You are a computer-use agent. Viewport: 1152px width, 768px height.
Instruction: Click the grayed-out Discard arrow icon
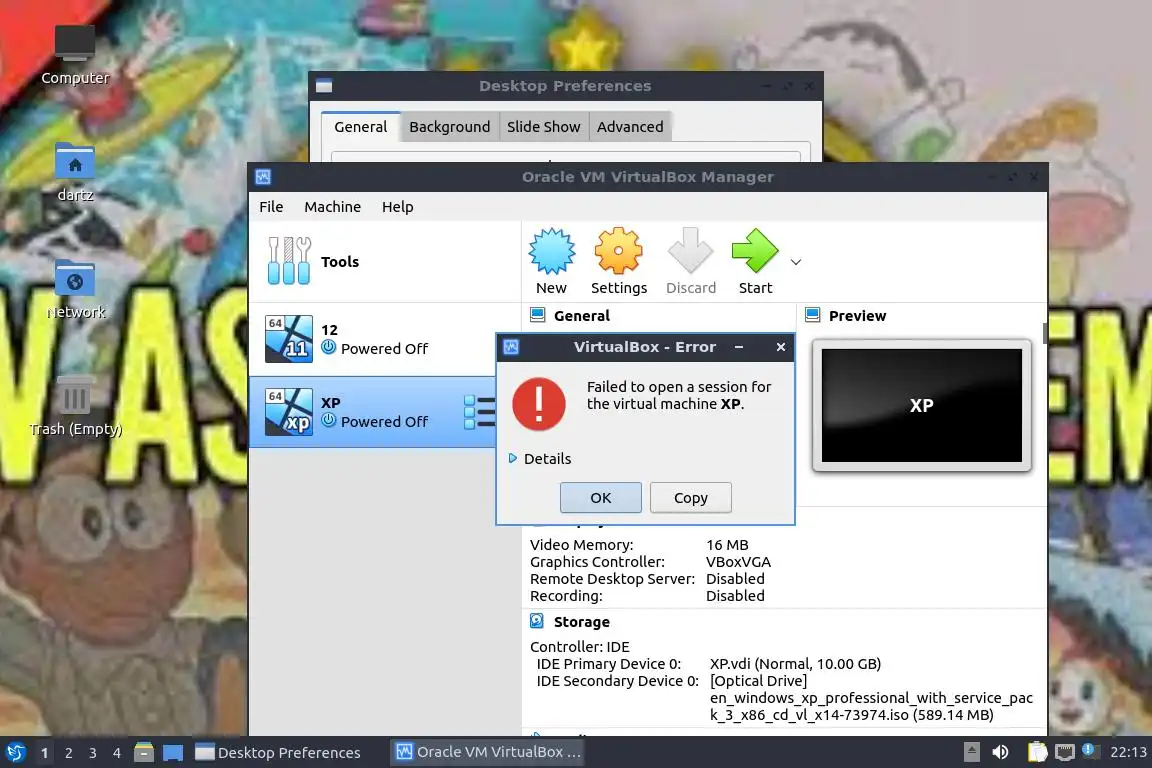click(691, 251)
